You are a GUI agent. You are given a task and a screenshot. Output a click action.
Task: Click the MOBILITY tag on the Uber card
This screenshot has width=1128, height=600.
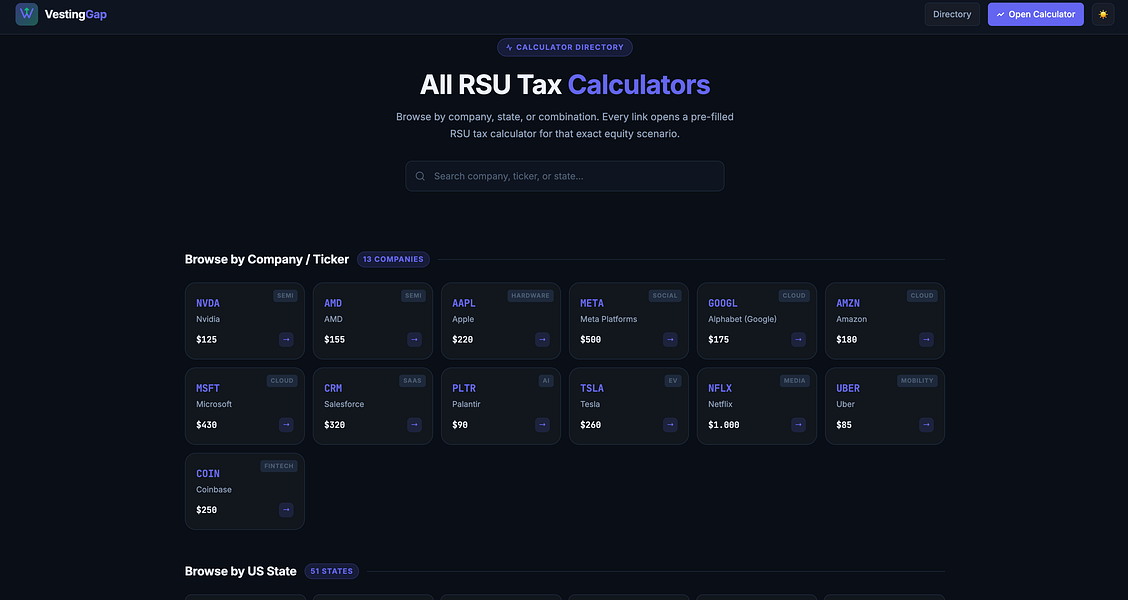tap(917, 381)
